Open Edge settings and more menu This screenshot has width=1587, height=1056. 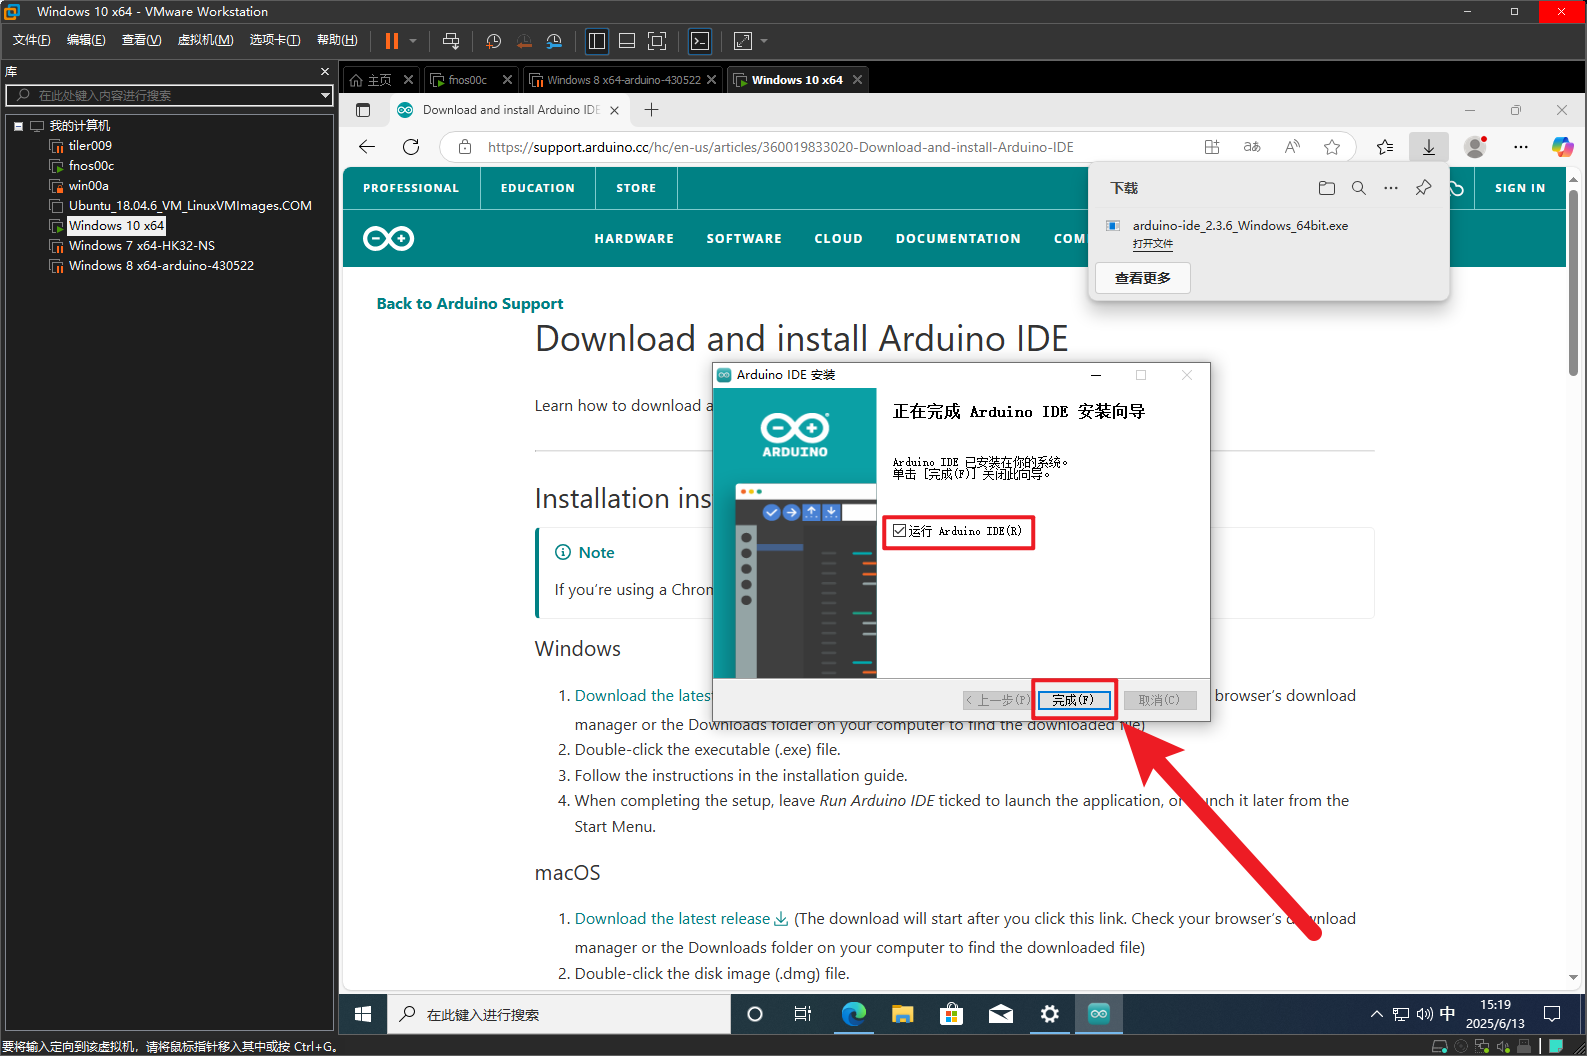tap(1521, 147)
